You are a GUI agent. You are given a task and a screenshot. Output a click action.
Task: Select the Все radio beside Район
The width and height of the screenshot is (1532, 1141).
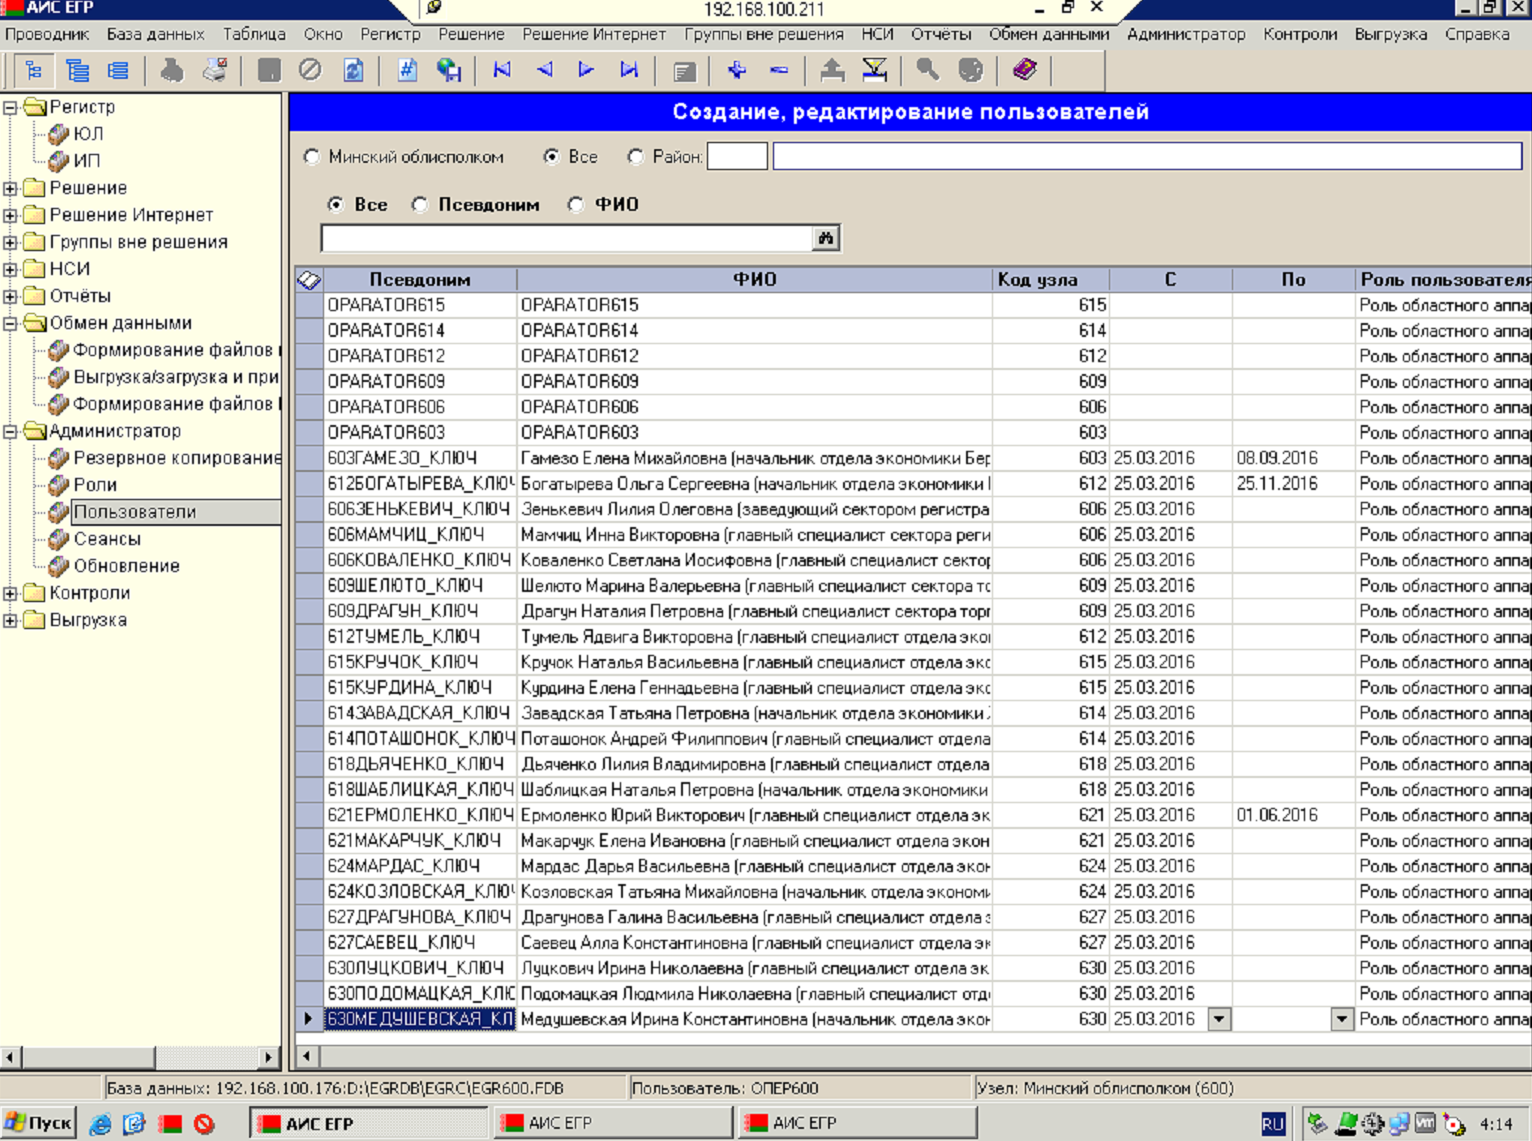[x=551, y=157]
